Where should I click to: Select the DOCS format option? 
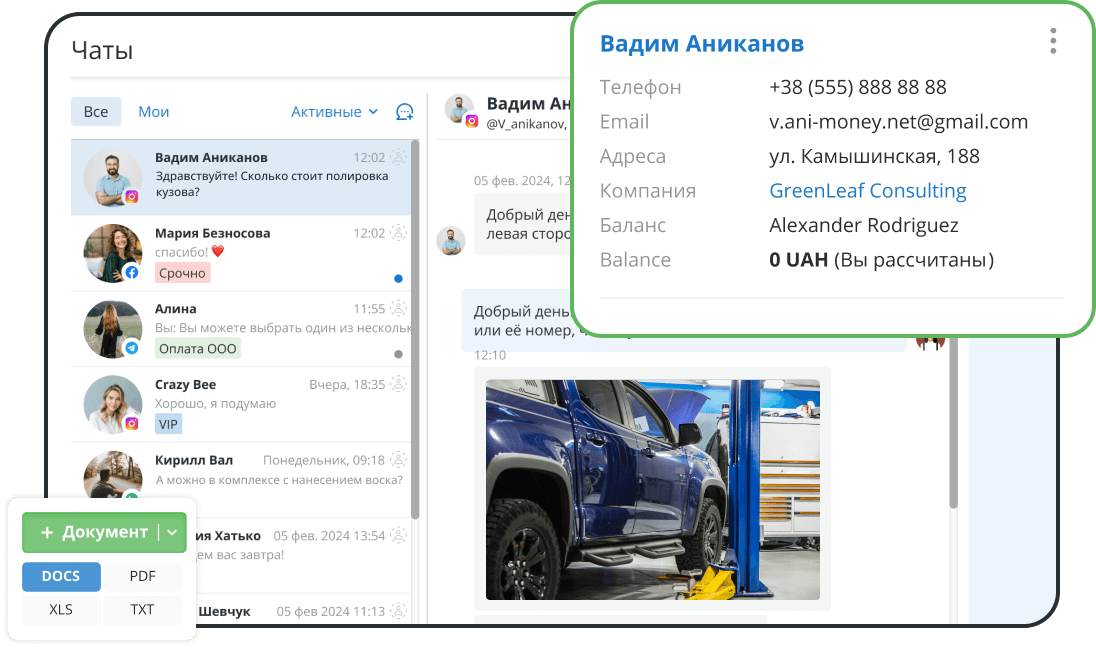tap(61, 576)
